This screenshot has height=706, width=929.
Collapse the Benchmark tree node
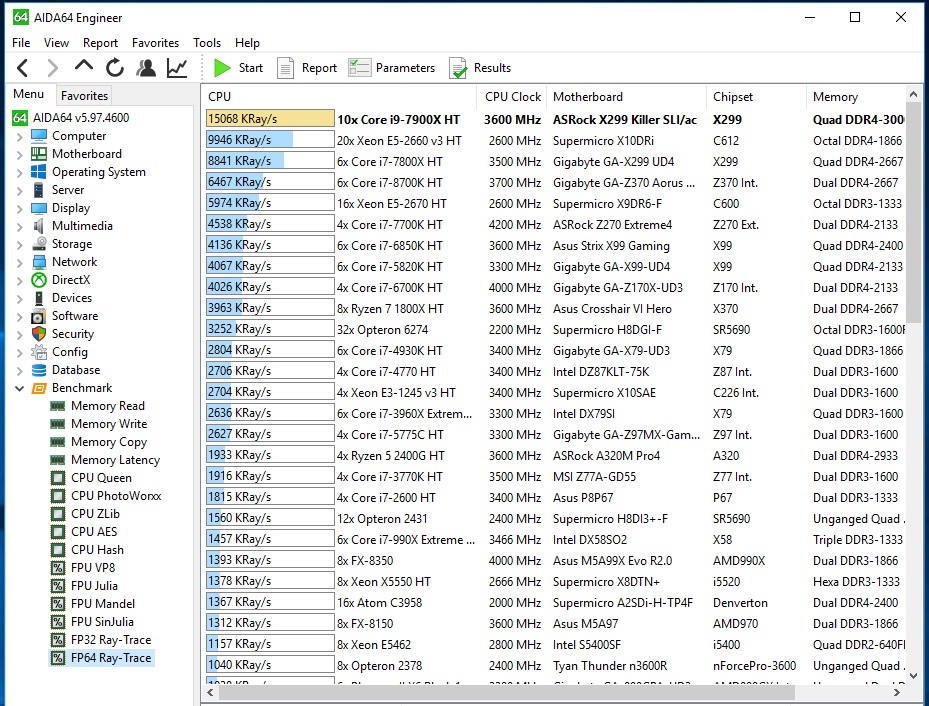pyautogui.click(x=20, y=389)
